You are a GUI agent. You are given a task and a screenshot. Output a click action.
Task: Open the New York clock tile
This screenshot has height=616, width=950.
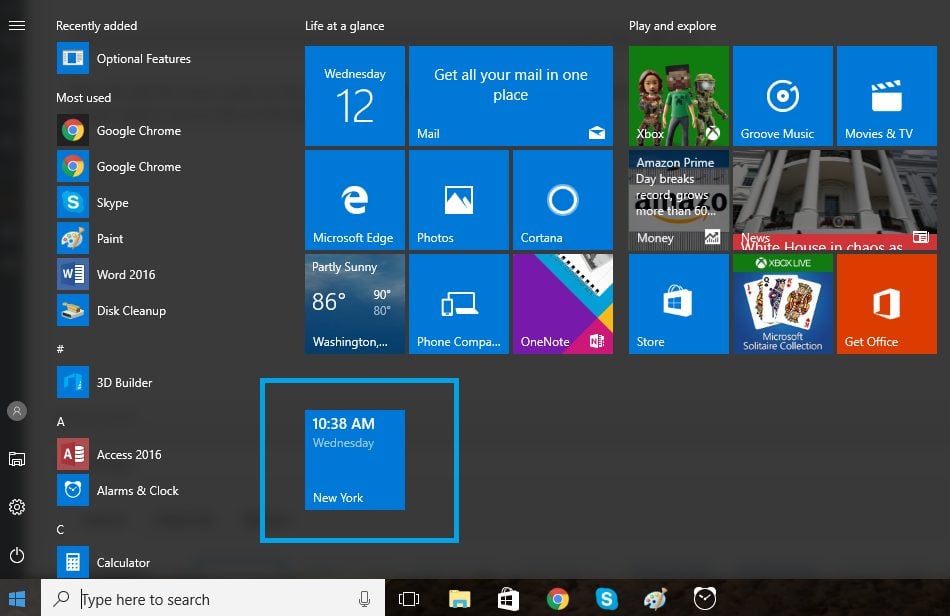pos(355,460)
